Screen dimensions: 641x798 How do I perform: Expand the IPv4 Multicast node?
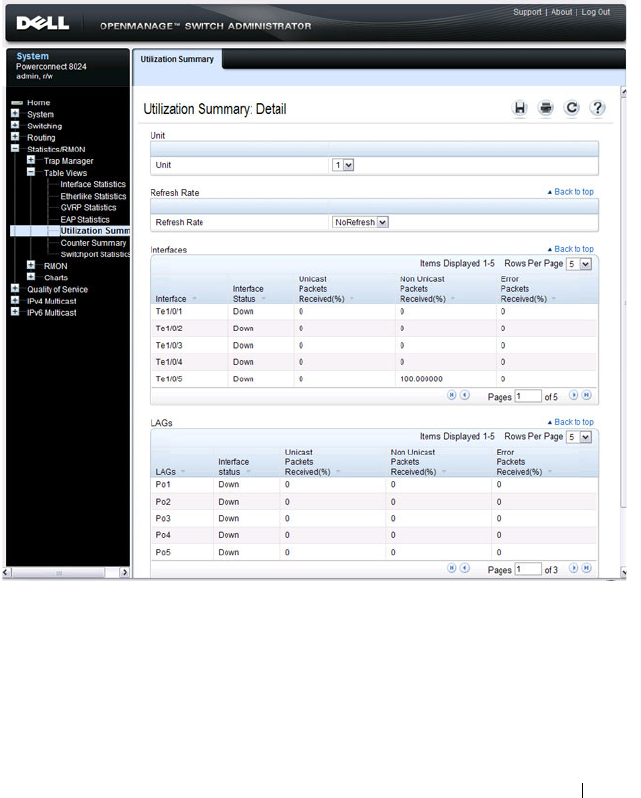point(15,300)
